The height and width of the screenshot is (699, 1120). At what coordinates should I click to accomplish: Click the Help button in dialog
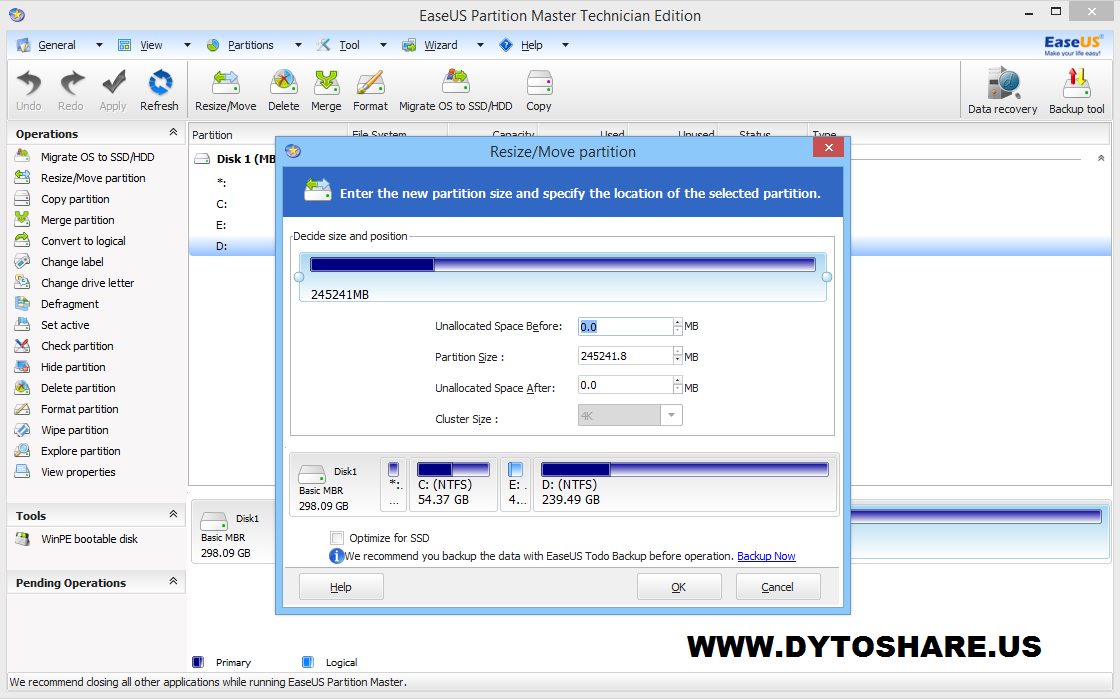(341, 587)
